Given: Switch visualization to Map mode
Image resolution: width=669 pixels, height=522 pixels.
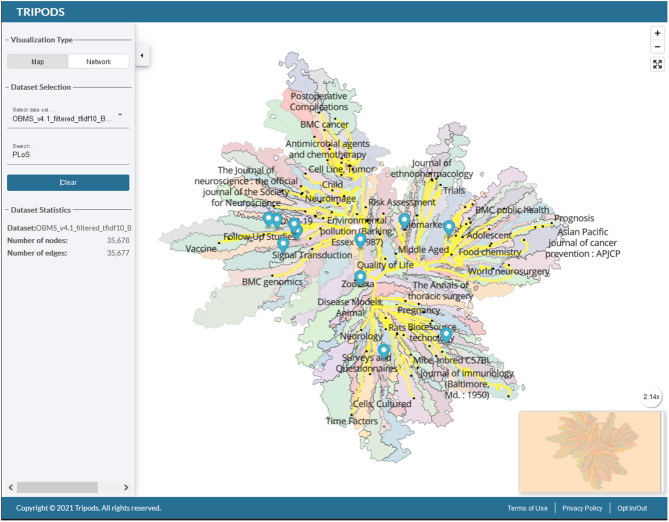Looking at the screenshot, I should [x=37, y=61].
